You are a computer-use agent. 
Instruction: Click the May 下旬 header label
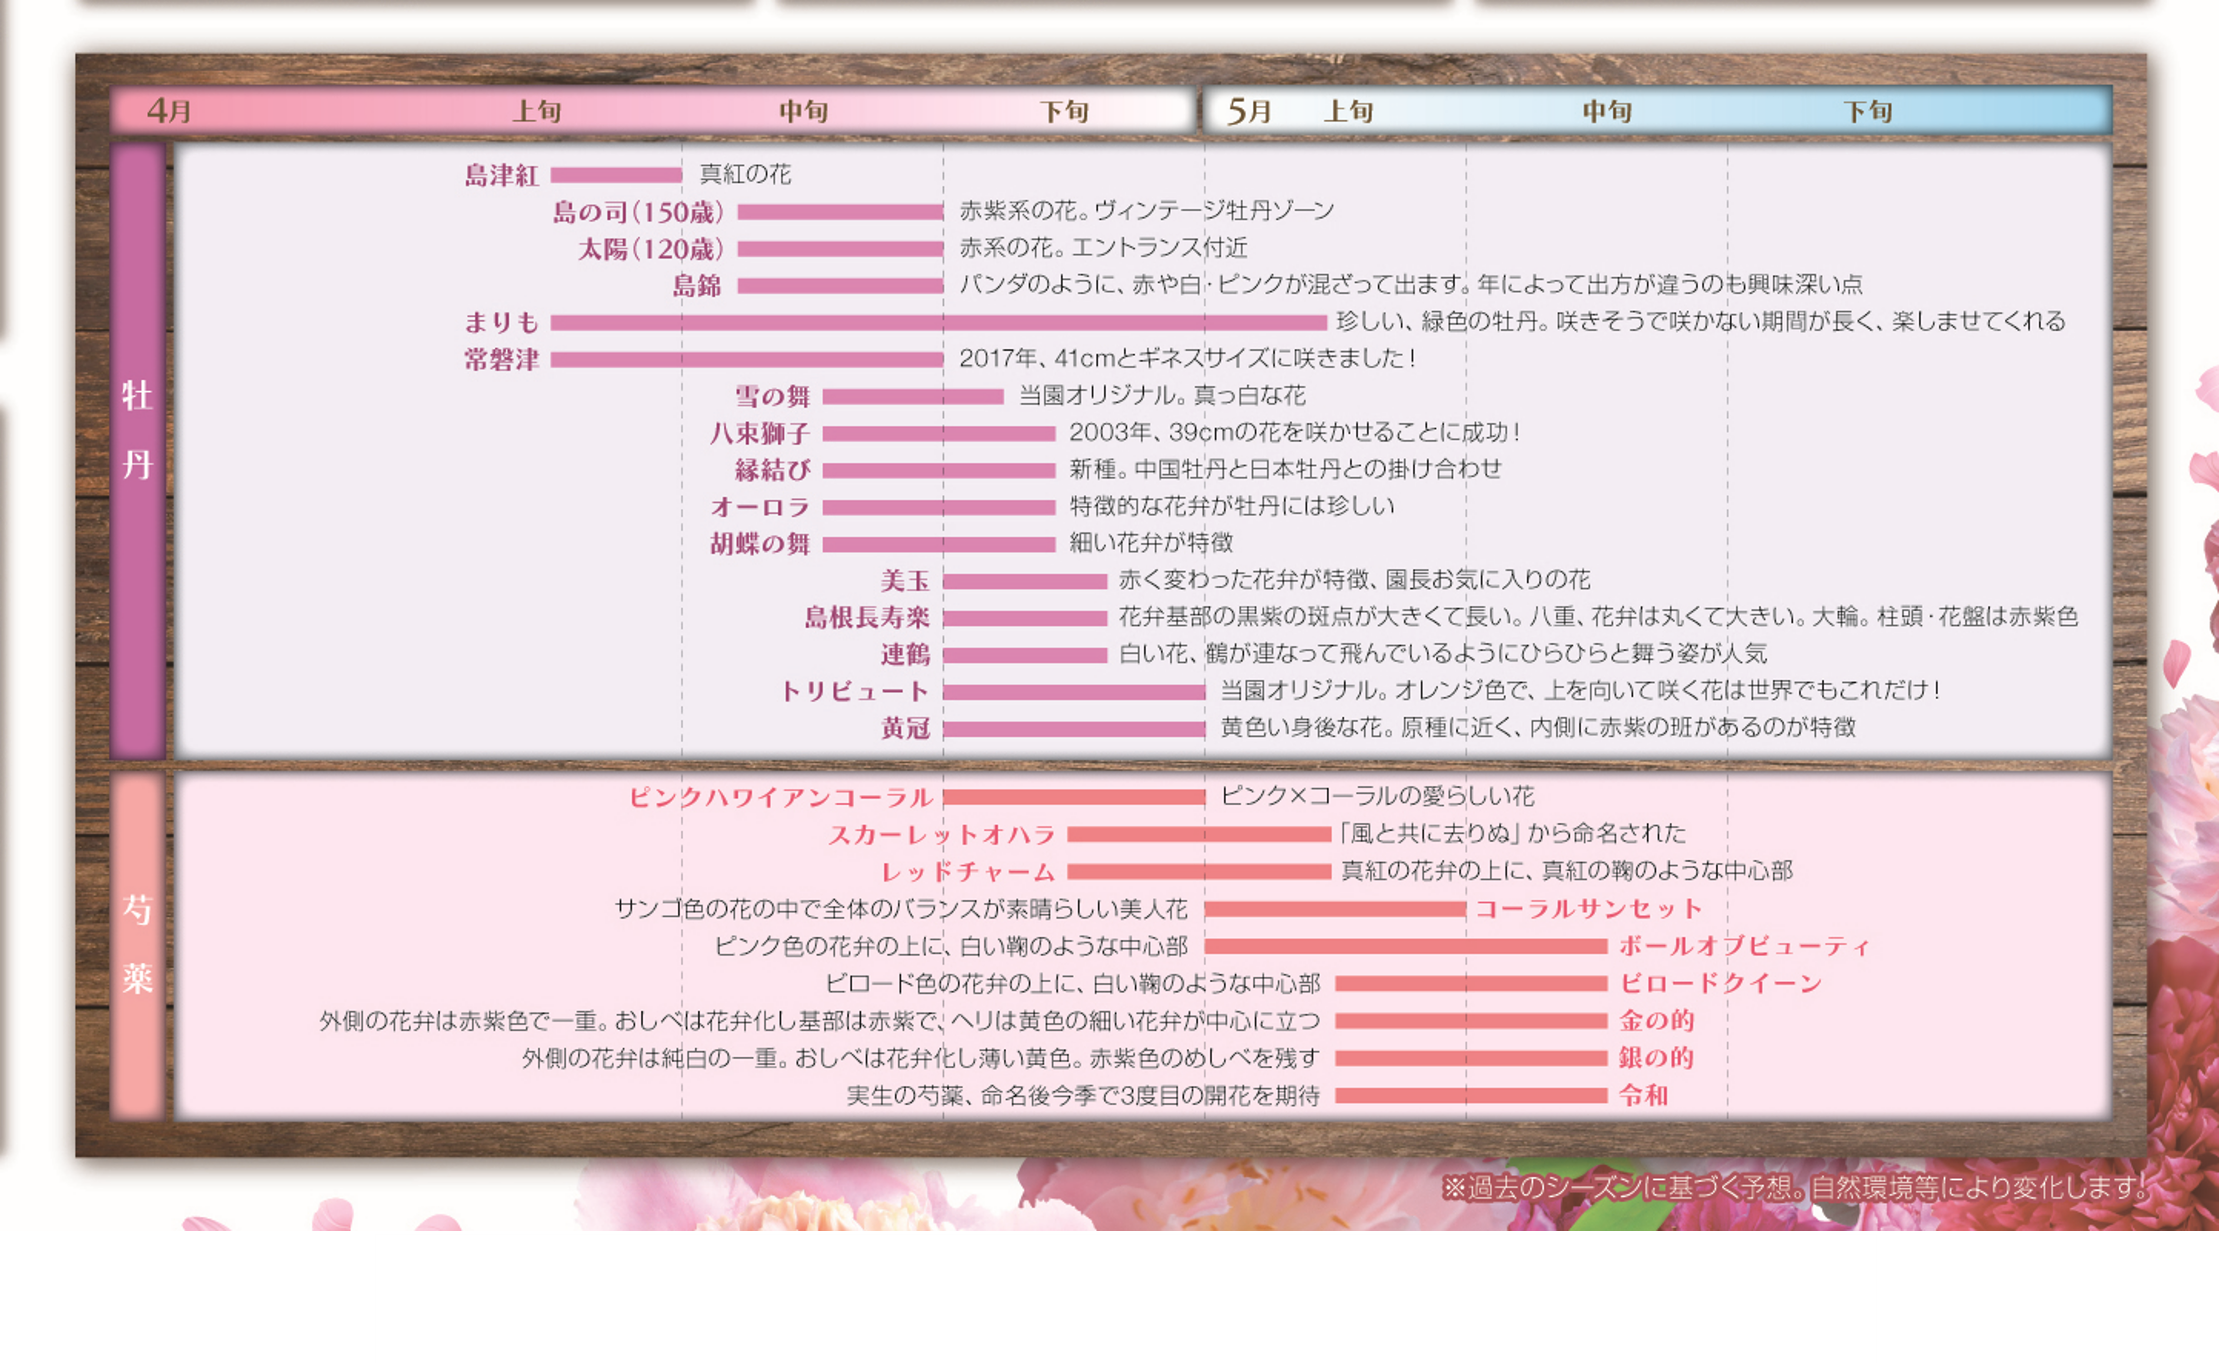[1867, 111]
